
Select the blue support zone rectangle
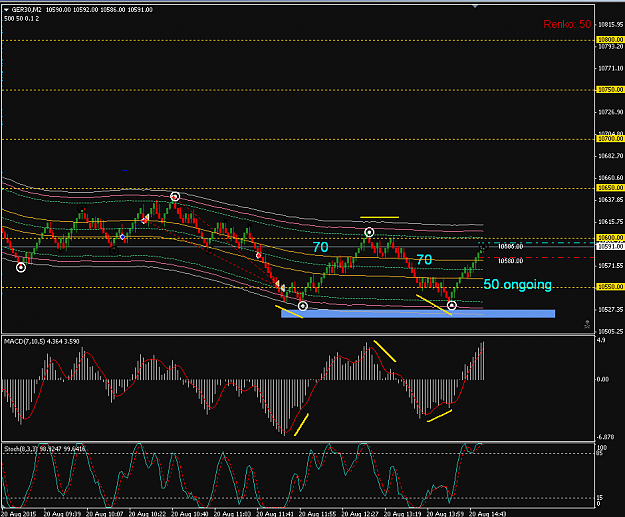(418, 314)
